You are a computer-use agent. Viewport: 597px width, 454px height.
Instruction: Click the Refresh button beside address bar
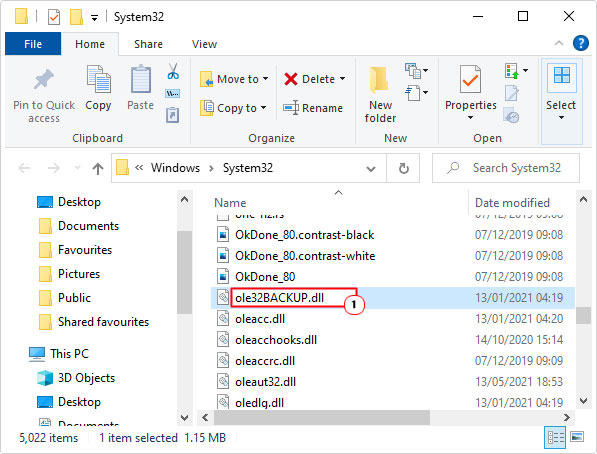404,168
